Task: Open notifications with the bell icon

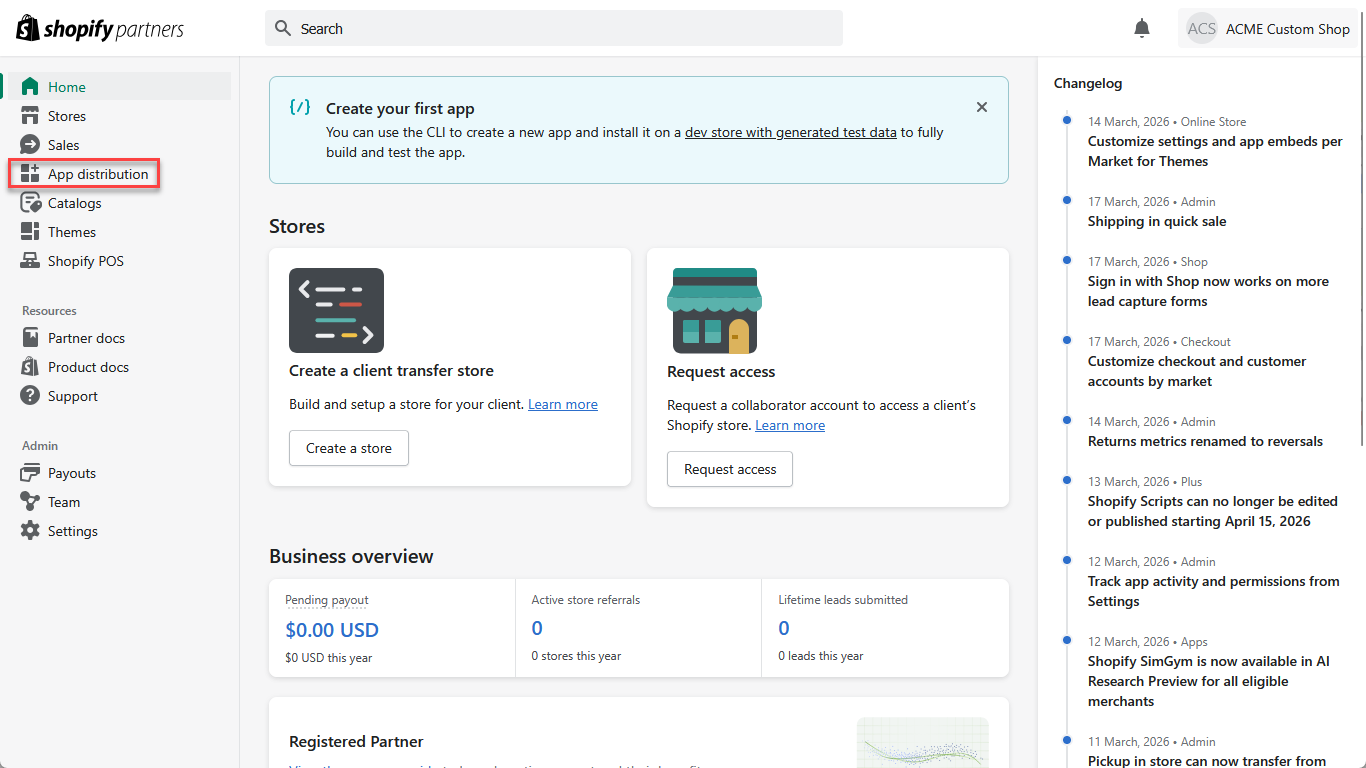Action: 1142,29
